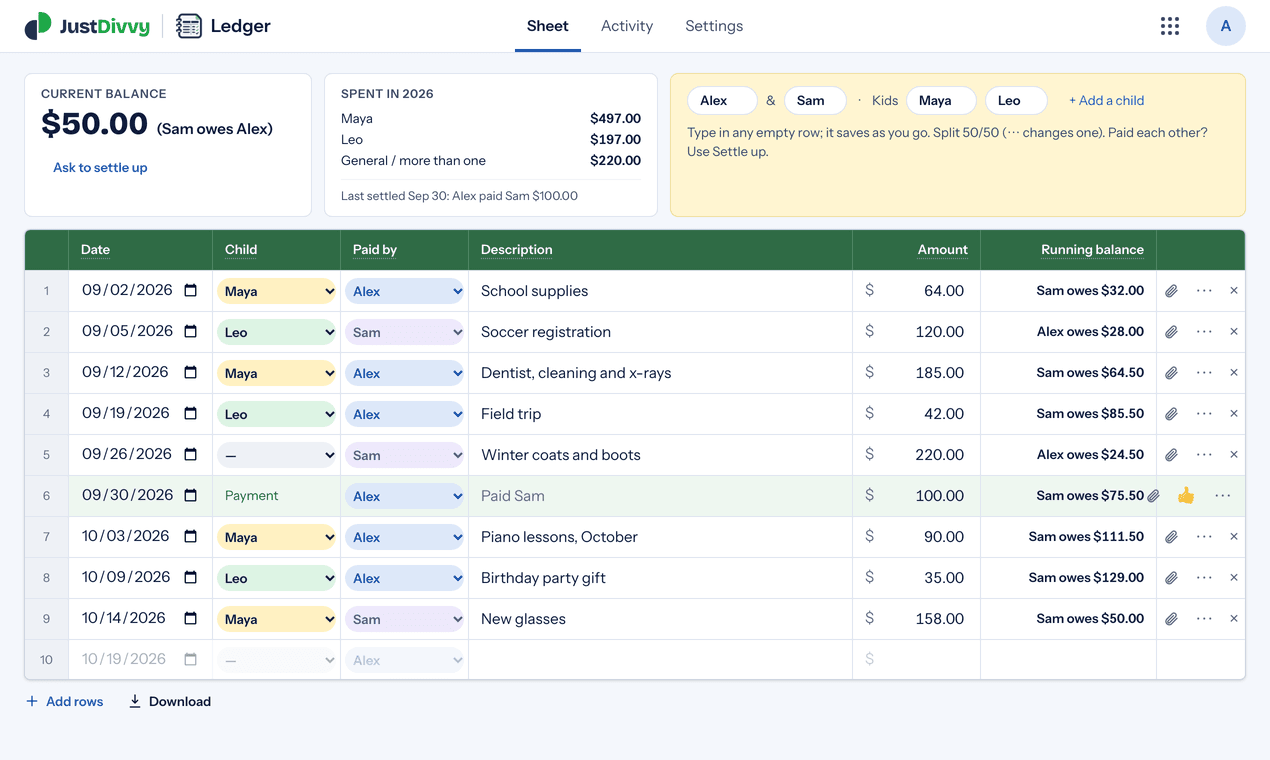Screen dimensions: 1270x760
Task: Click the Date column header
Action: pyautogui.click(x=96, y=250)
